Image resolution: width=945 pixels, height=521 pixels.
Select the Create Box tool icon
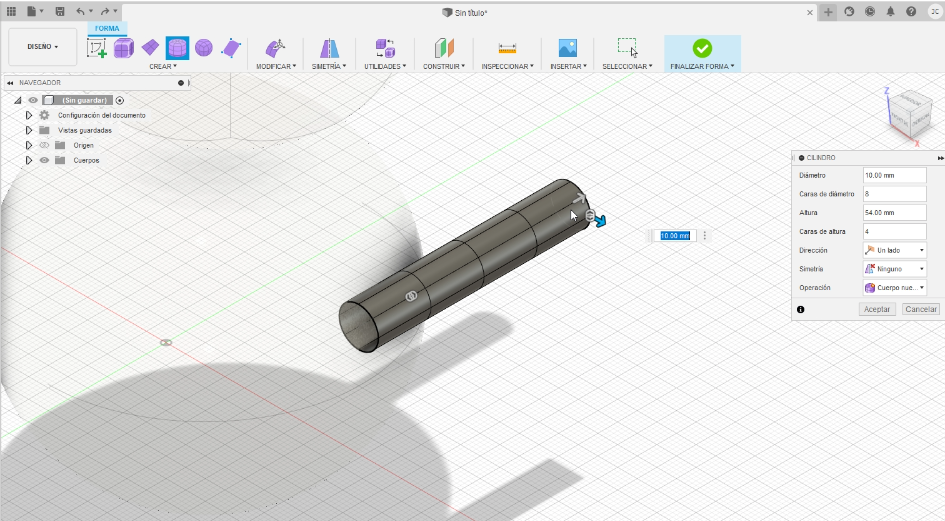124,48
